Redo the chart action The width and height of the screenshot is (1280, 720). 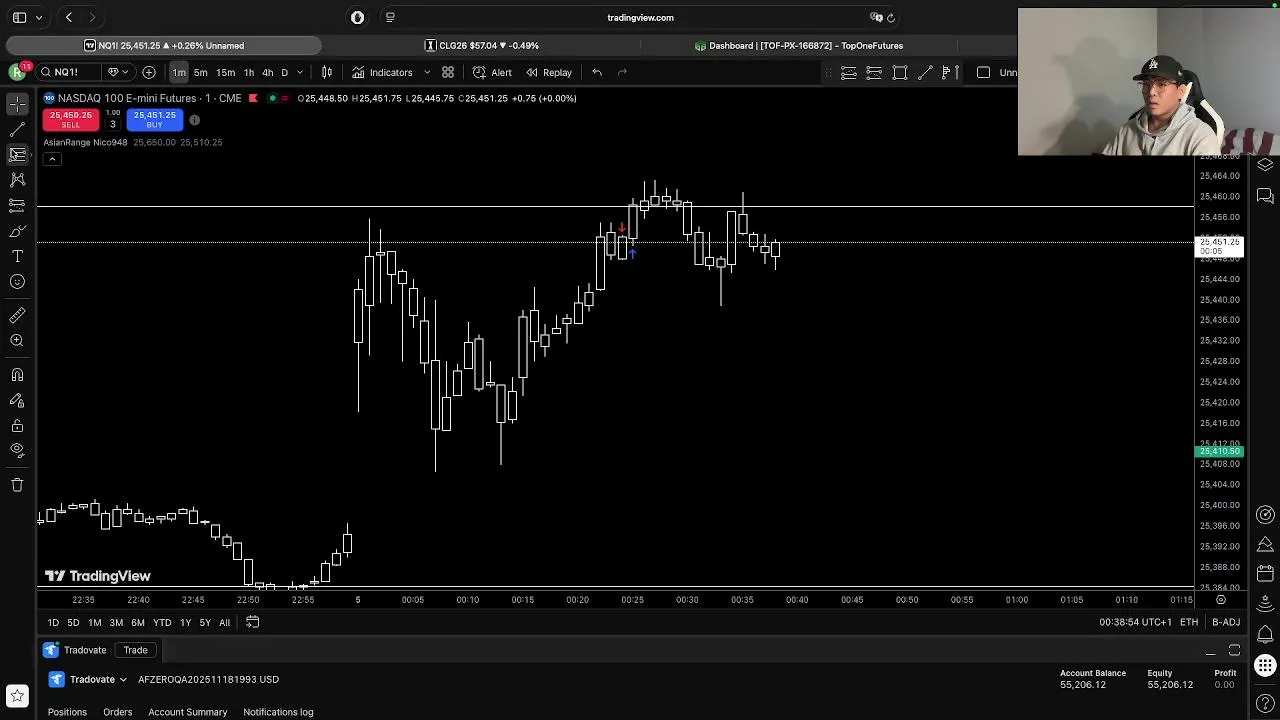click(x=622, y=72)
